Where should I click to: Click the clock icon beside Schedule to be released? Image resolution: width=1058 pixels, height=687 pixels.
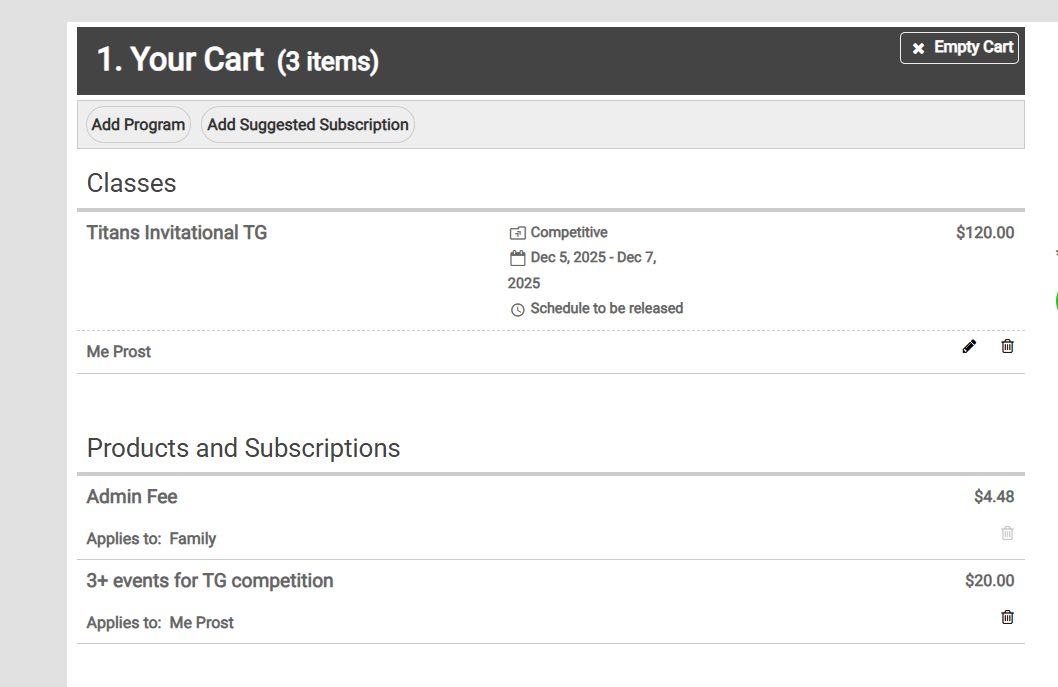tap(517, 310)
